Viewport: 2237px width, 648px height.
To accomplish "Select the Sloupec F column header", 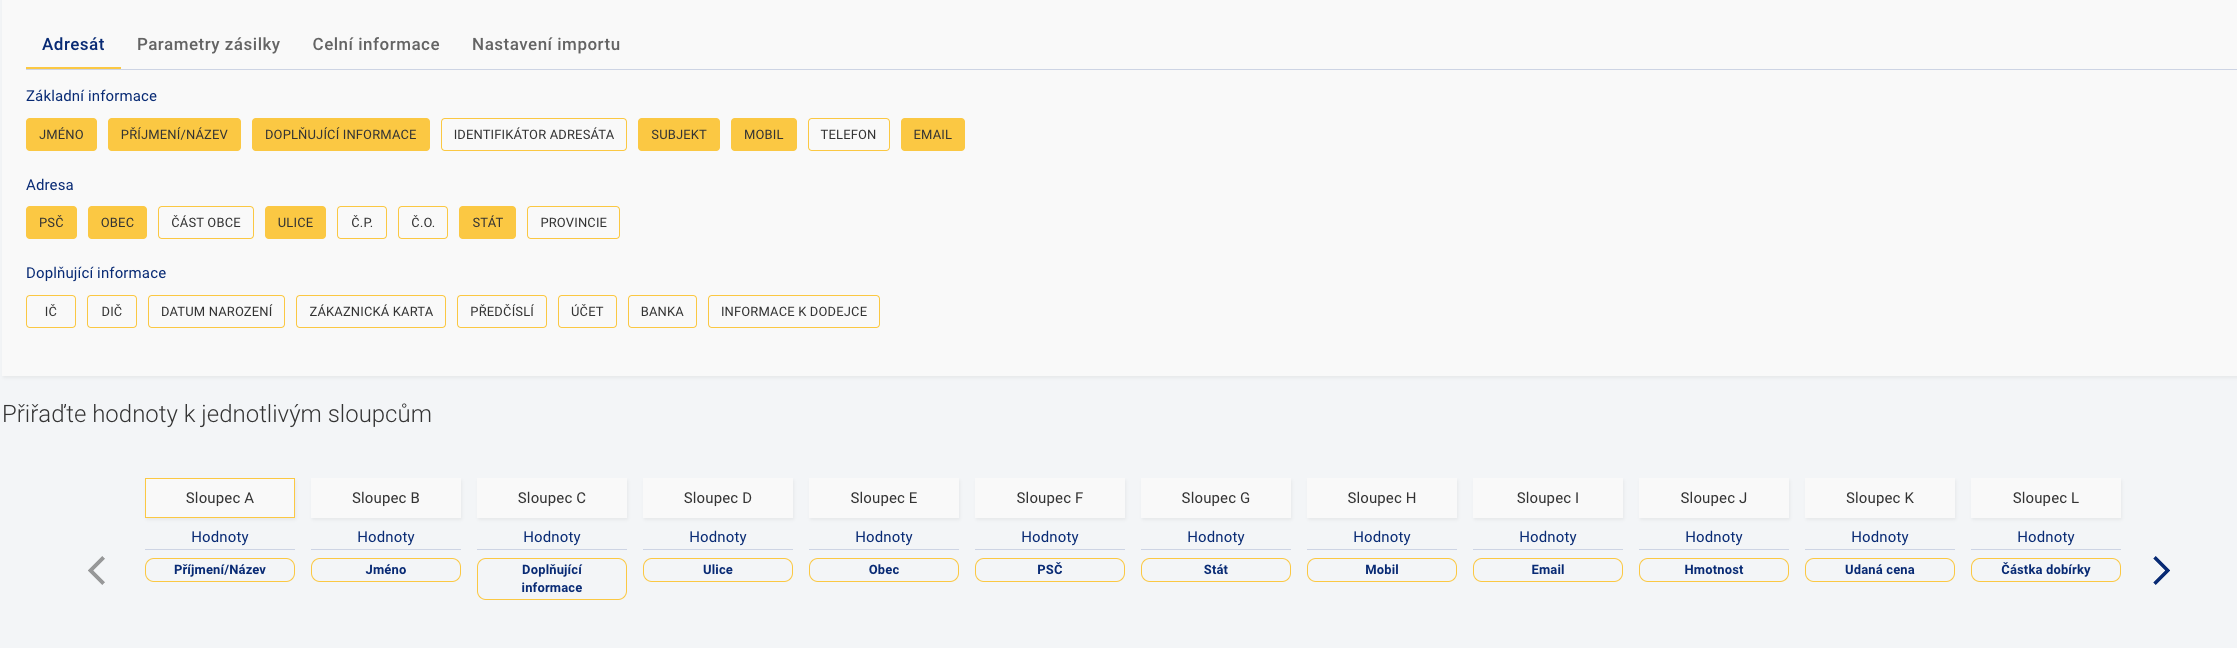I will [x=1050, y=498].
